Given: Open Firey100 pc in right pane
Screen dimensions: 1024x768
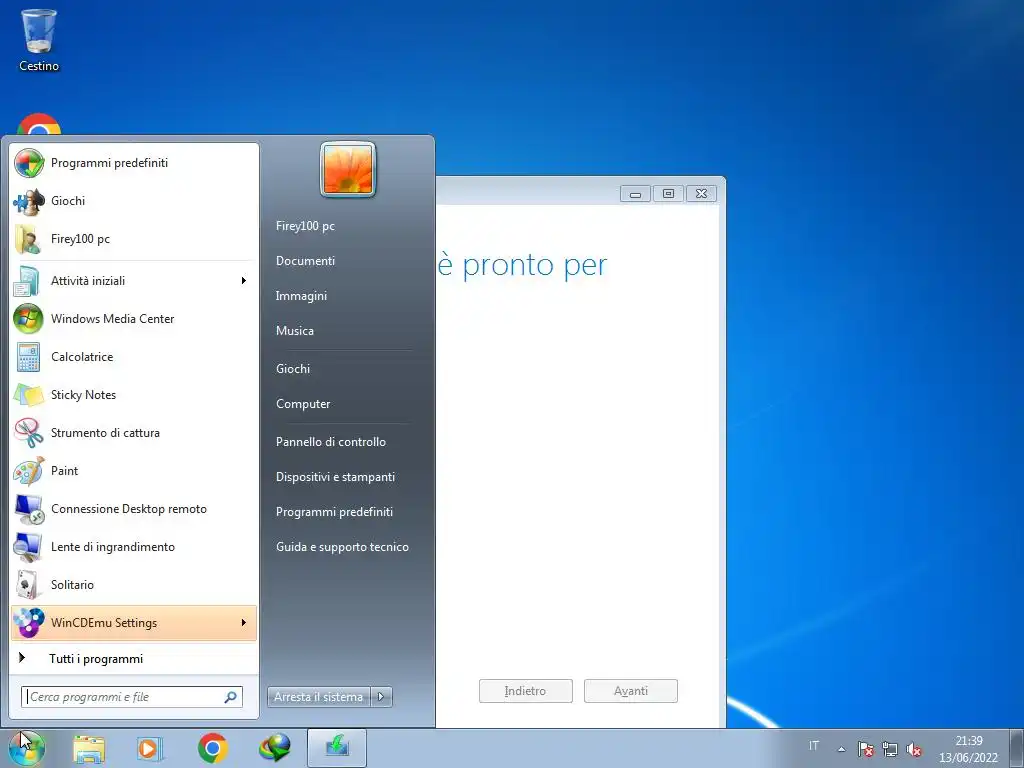Looking at the screenshot, I should [x=305, y=226].
